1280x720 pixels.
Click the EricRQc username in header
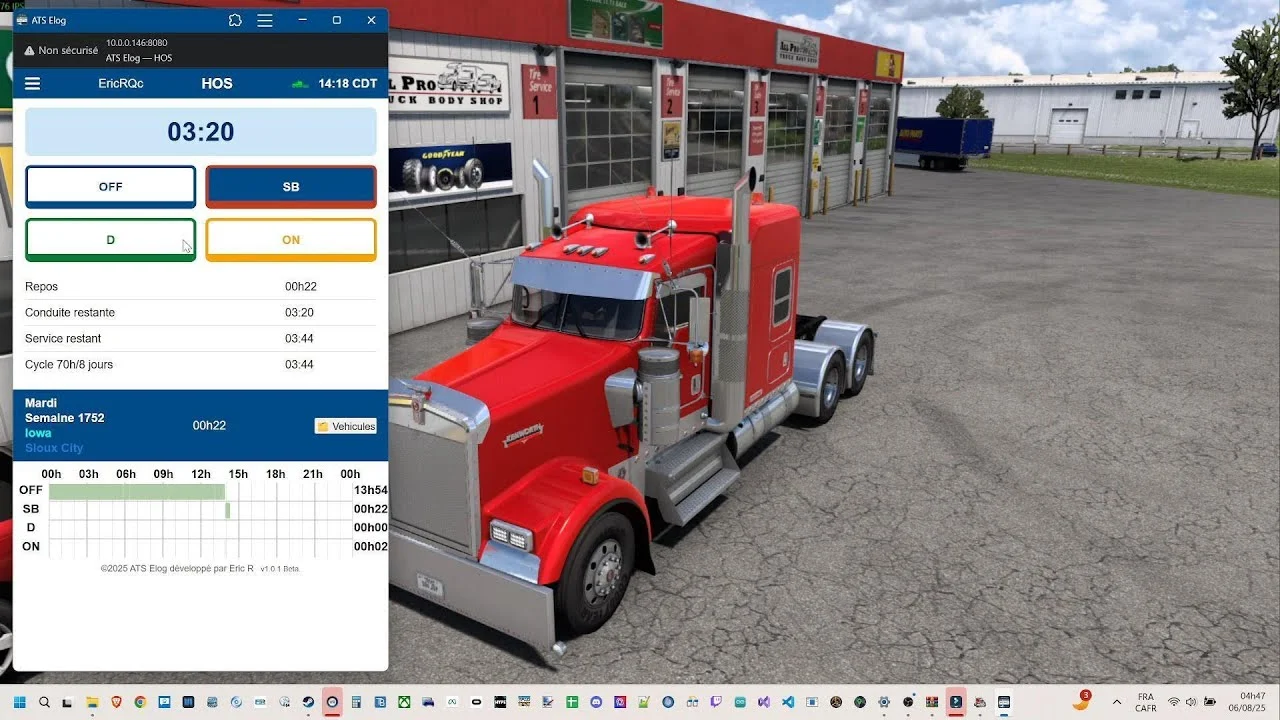tap(121, 84)
